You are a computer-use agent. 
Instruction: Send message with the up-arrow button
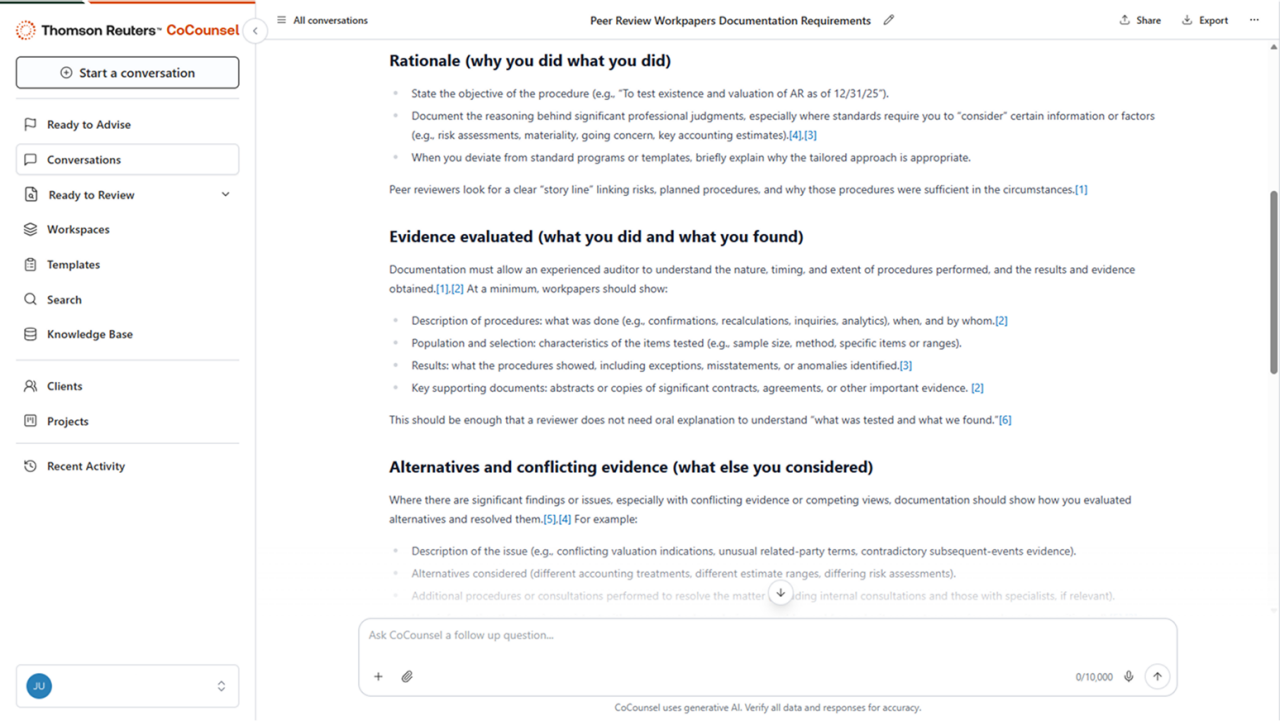(1157, 677)
